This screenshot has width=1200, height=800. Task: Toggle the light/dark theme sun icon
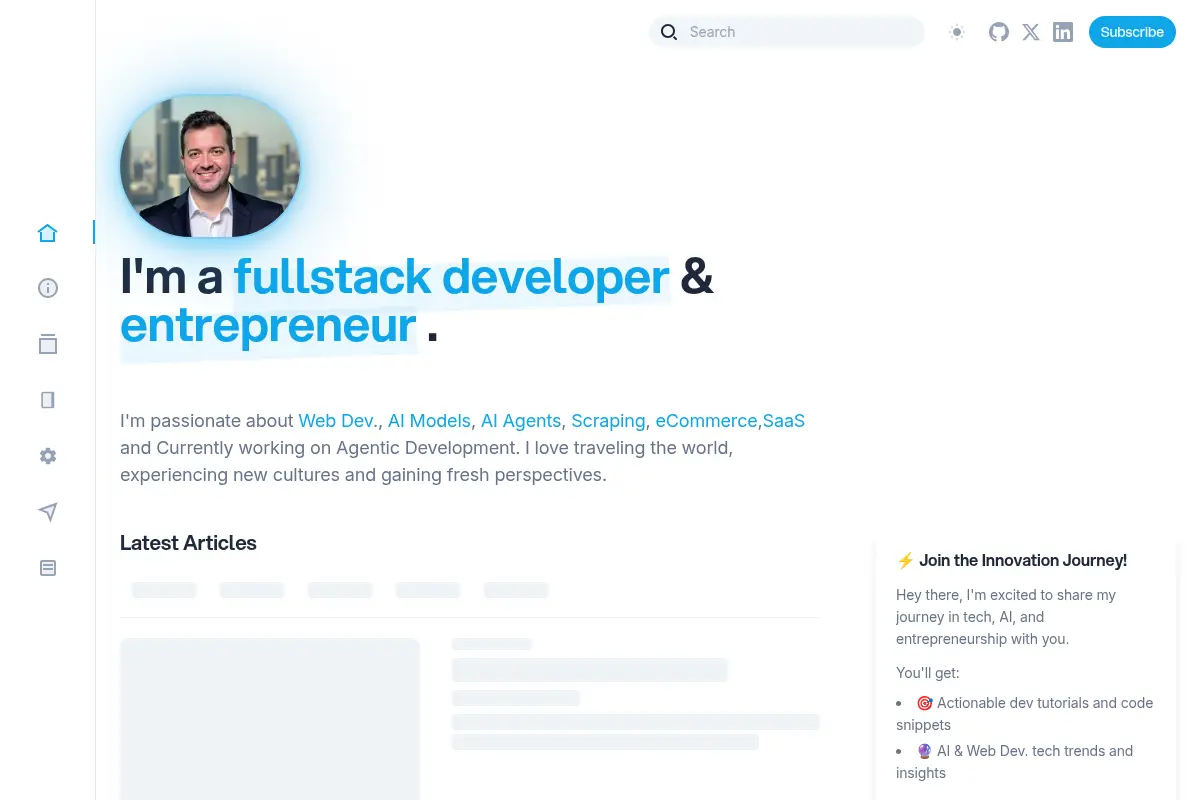(x=957, y=32)
